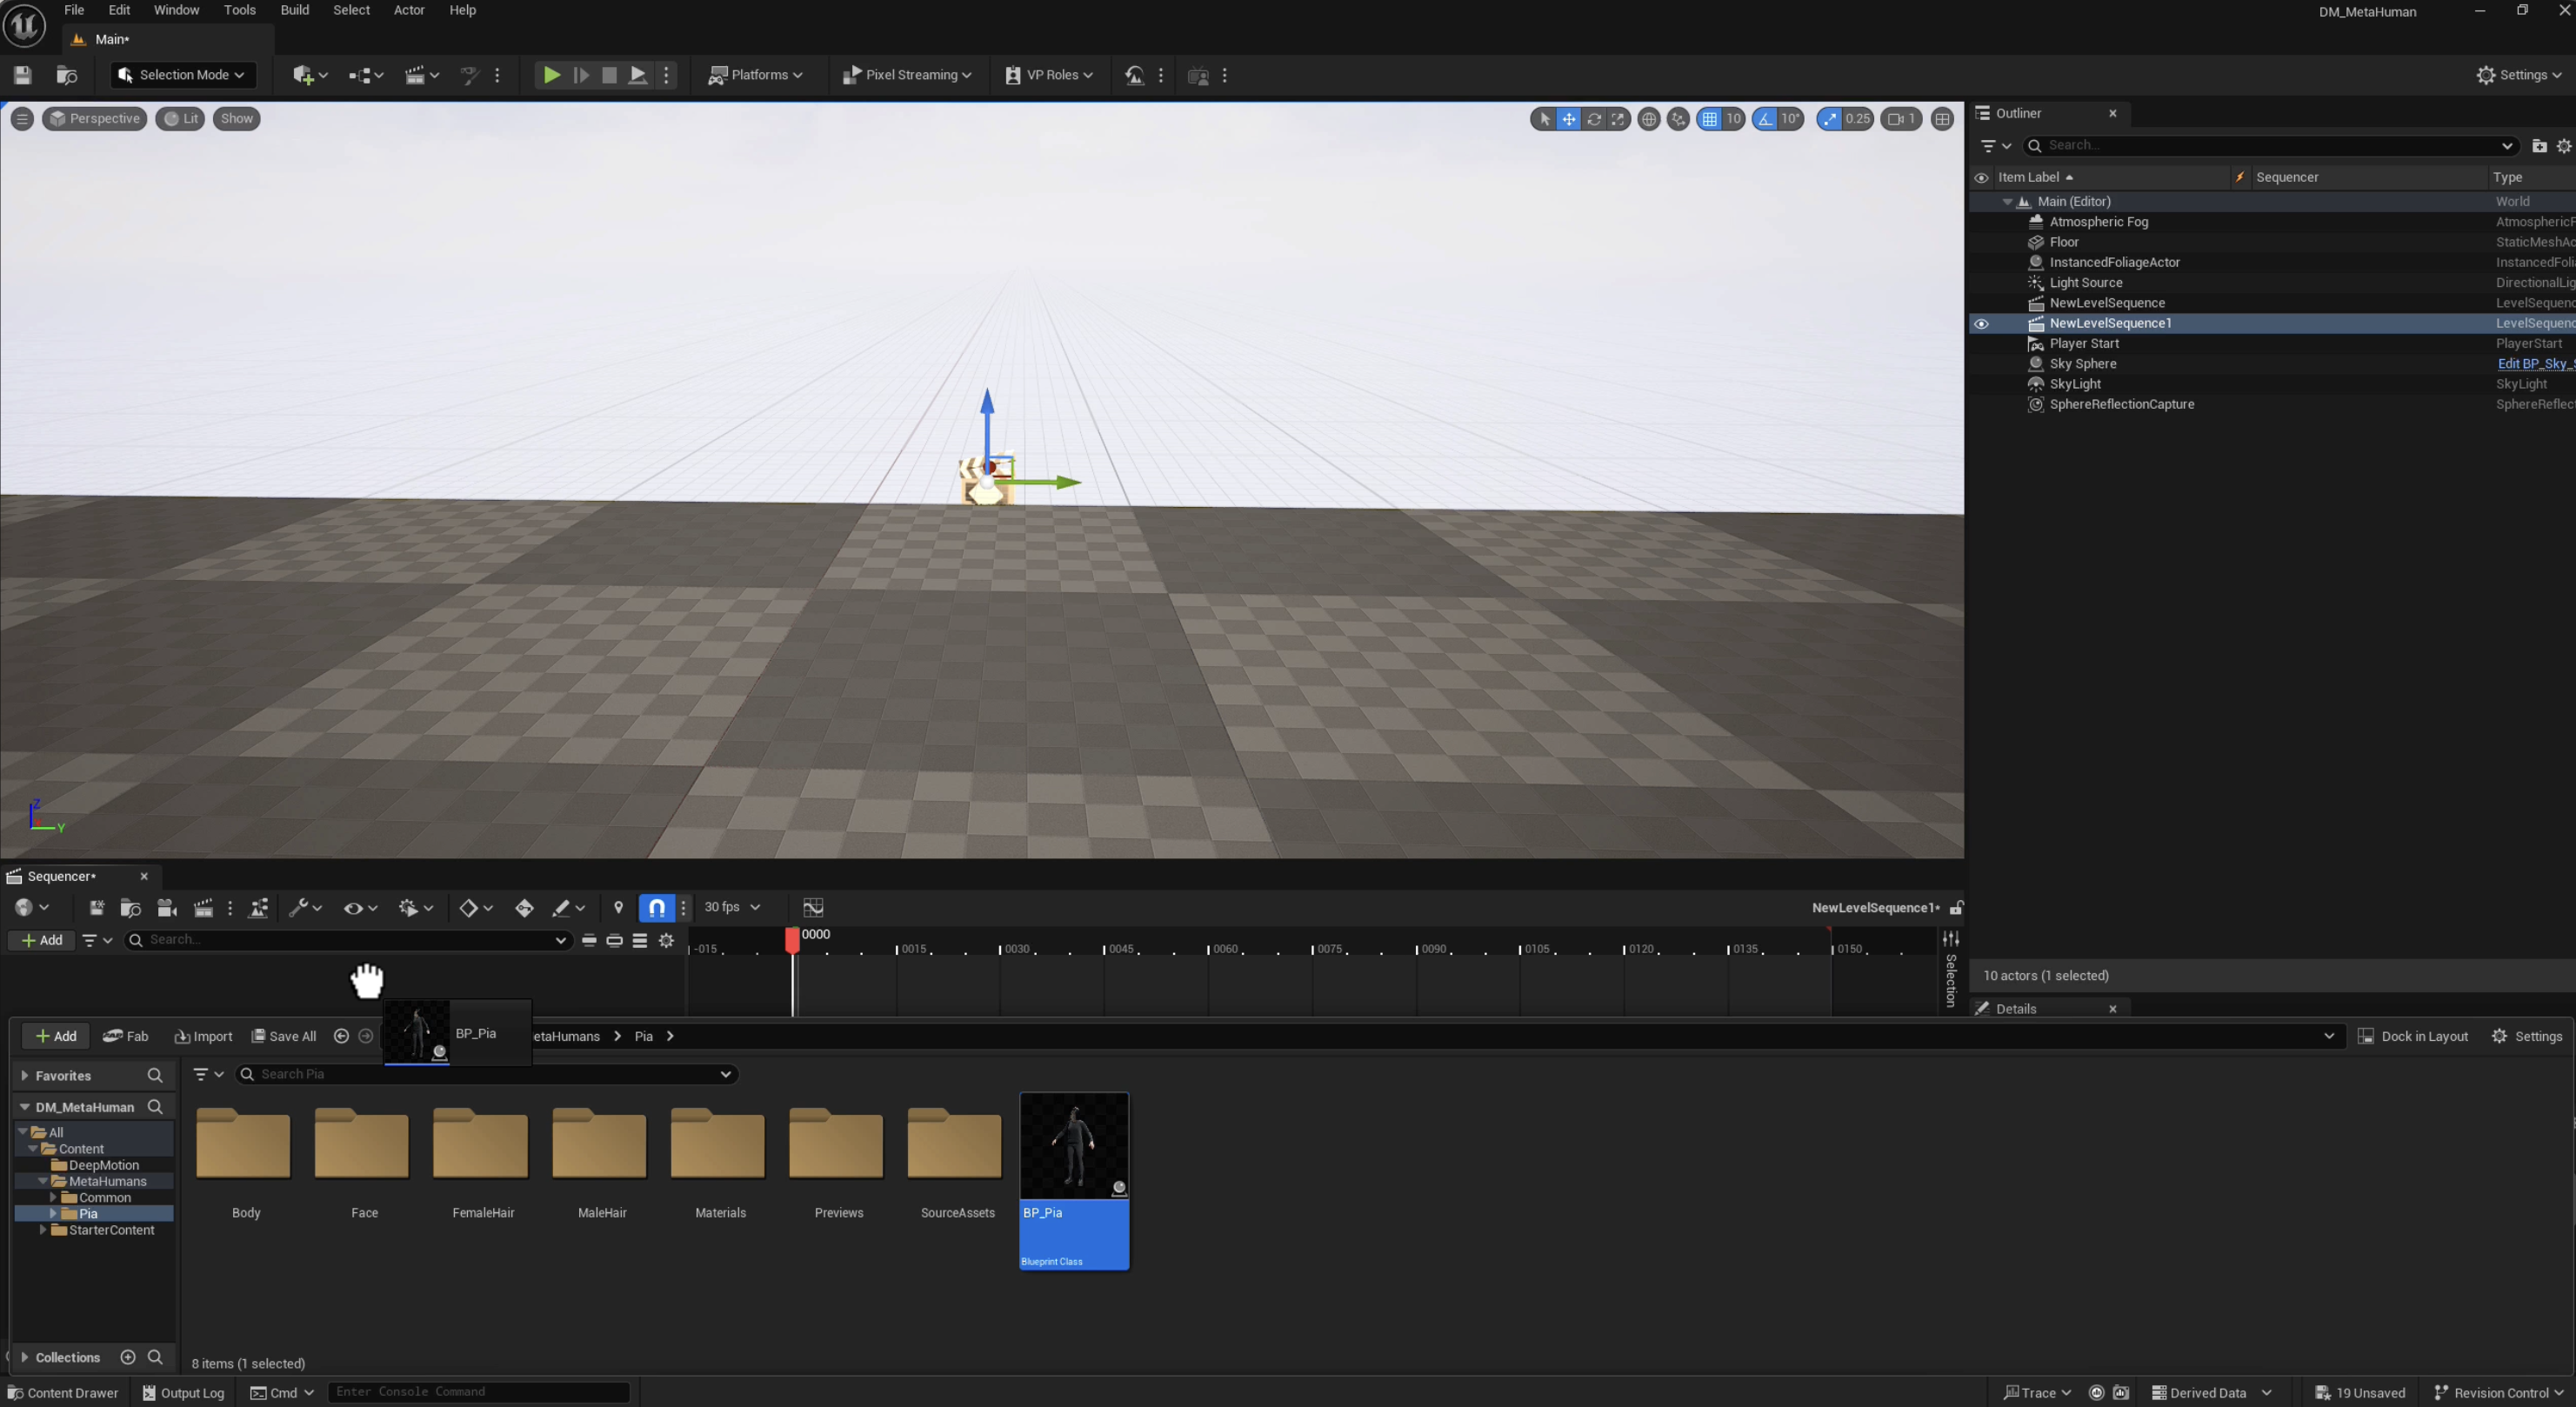The image size is (2576, 1407).
Task: Expand the StarterContent folder in tree
Action: [x=43, y=1230]
